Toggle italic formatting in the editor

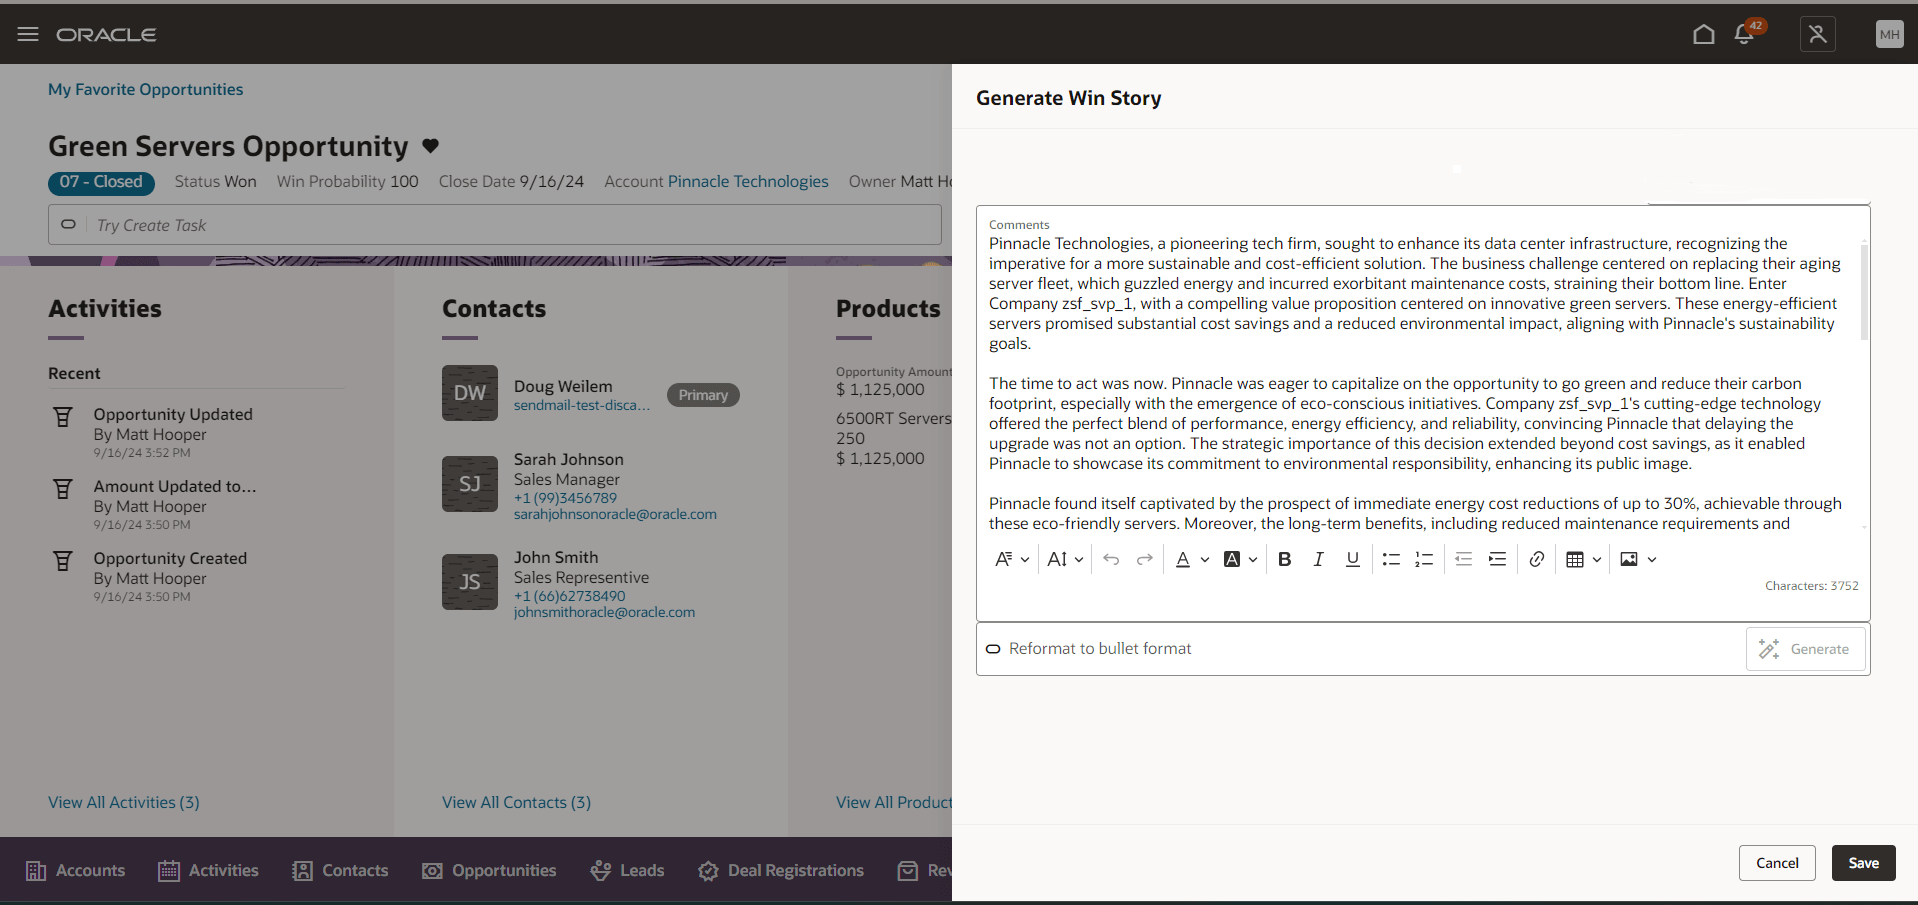point(1318,559)
